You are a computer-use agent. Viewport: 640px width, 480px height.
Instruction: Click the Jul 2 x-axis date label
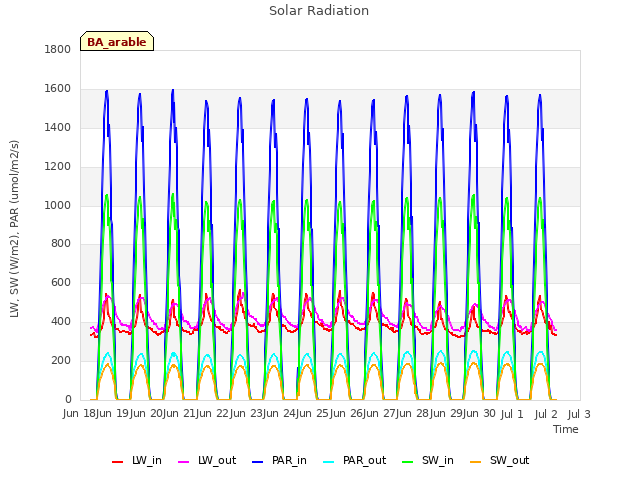[x=546, y=414]
